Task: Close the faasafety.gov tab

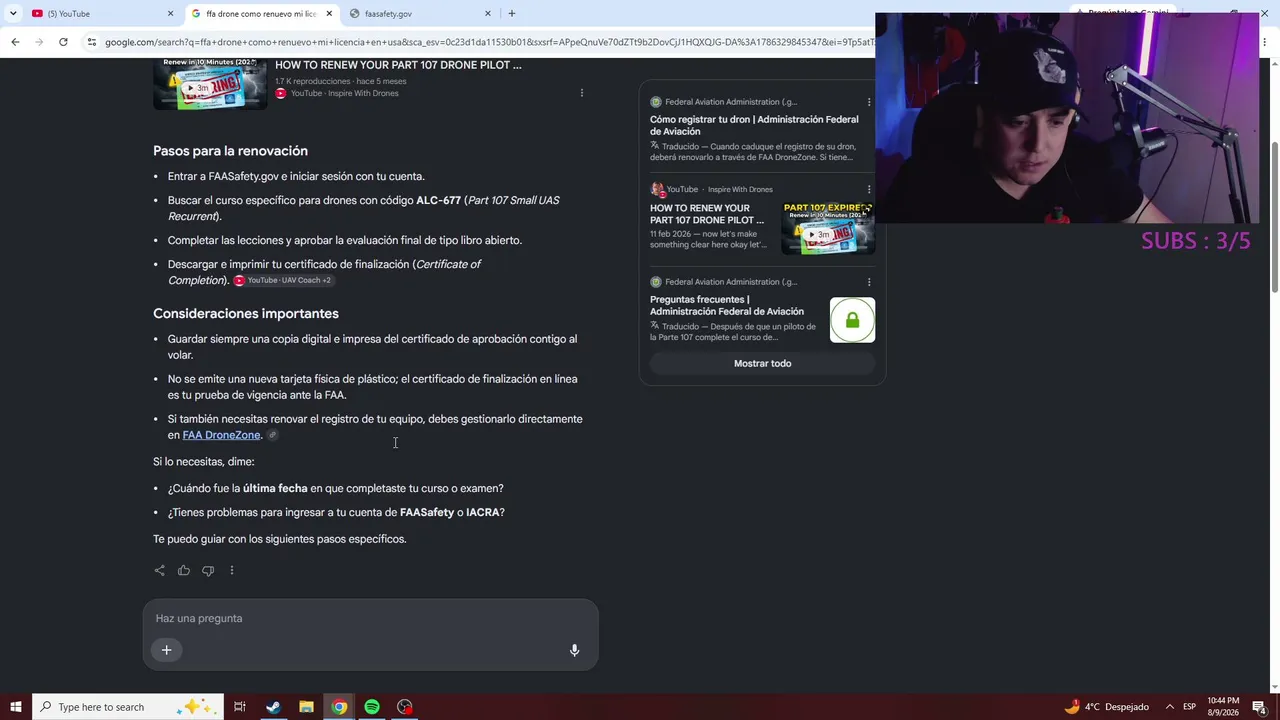Action: 488,13
